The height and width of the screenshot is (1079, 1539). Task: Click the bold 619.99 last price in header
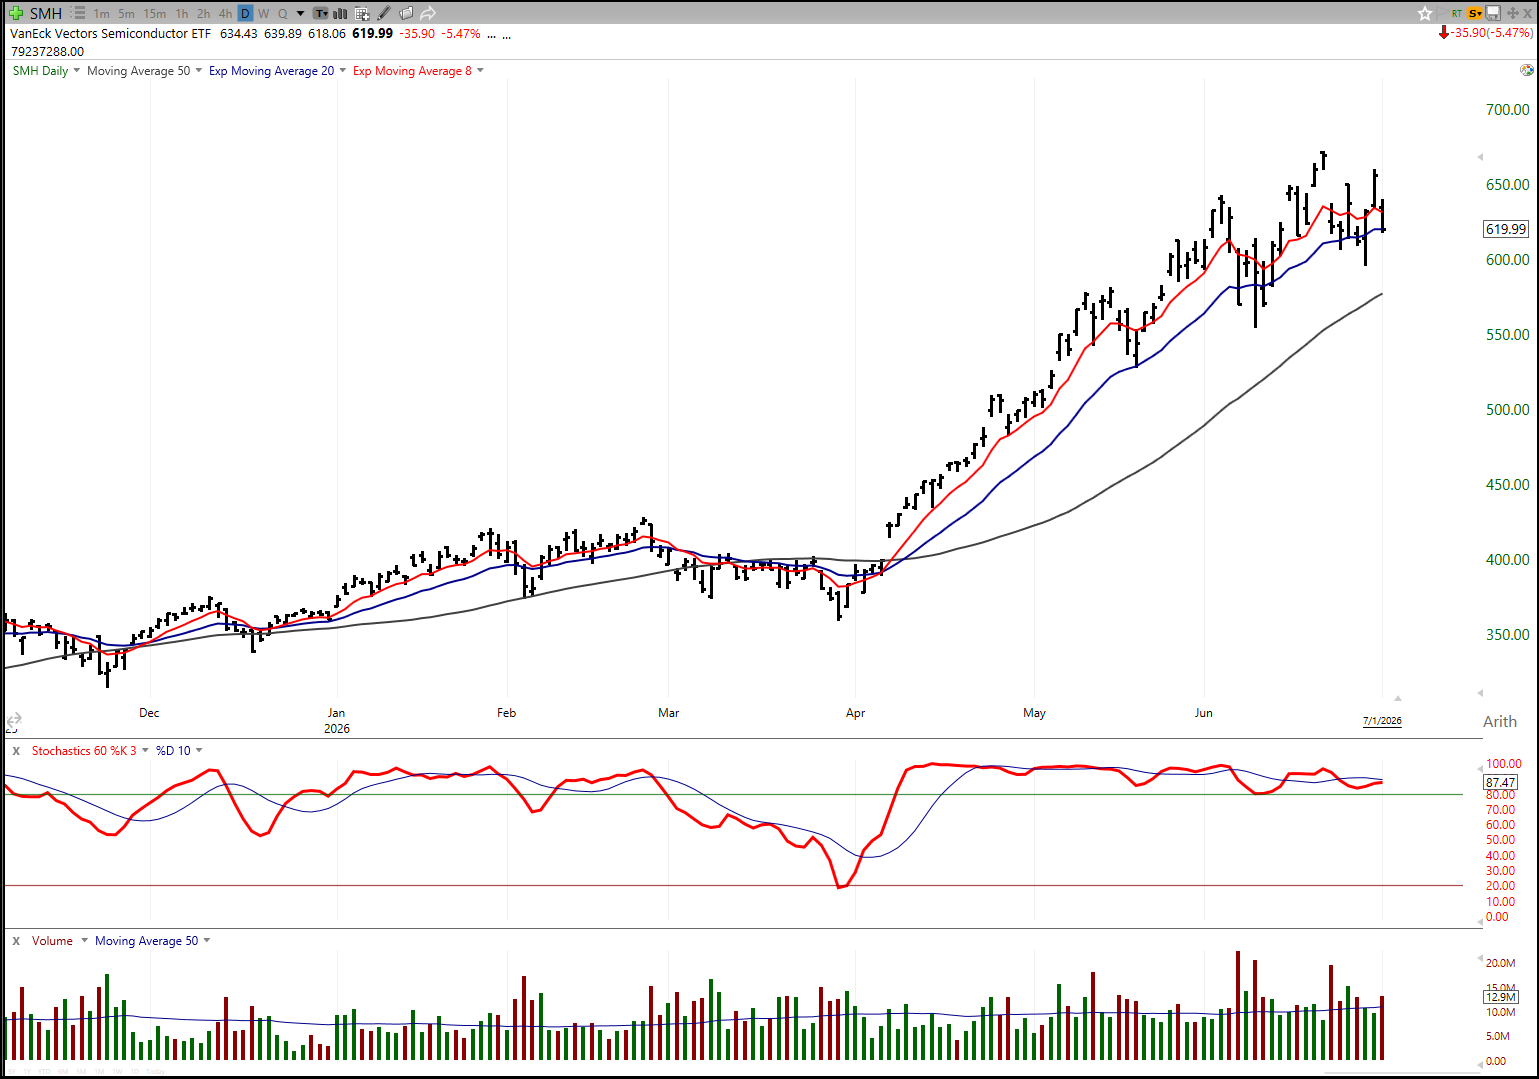coord(372,33)
